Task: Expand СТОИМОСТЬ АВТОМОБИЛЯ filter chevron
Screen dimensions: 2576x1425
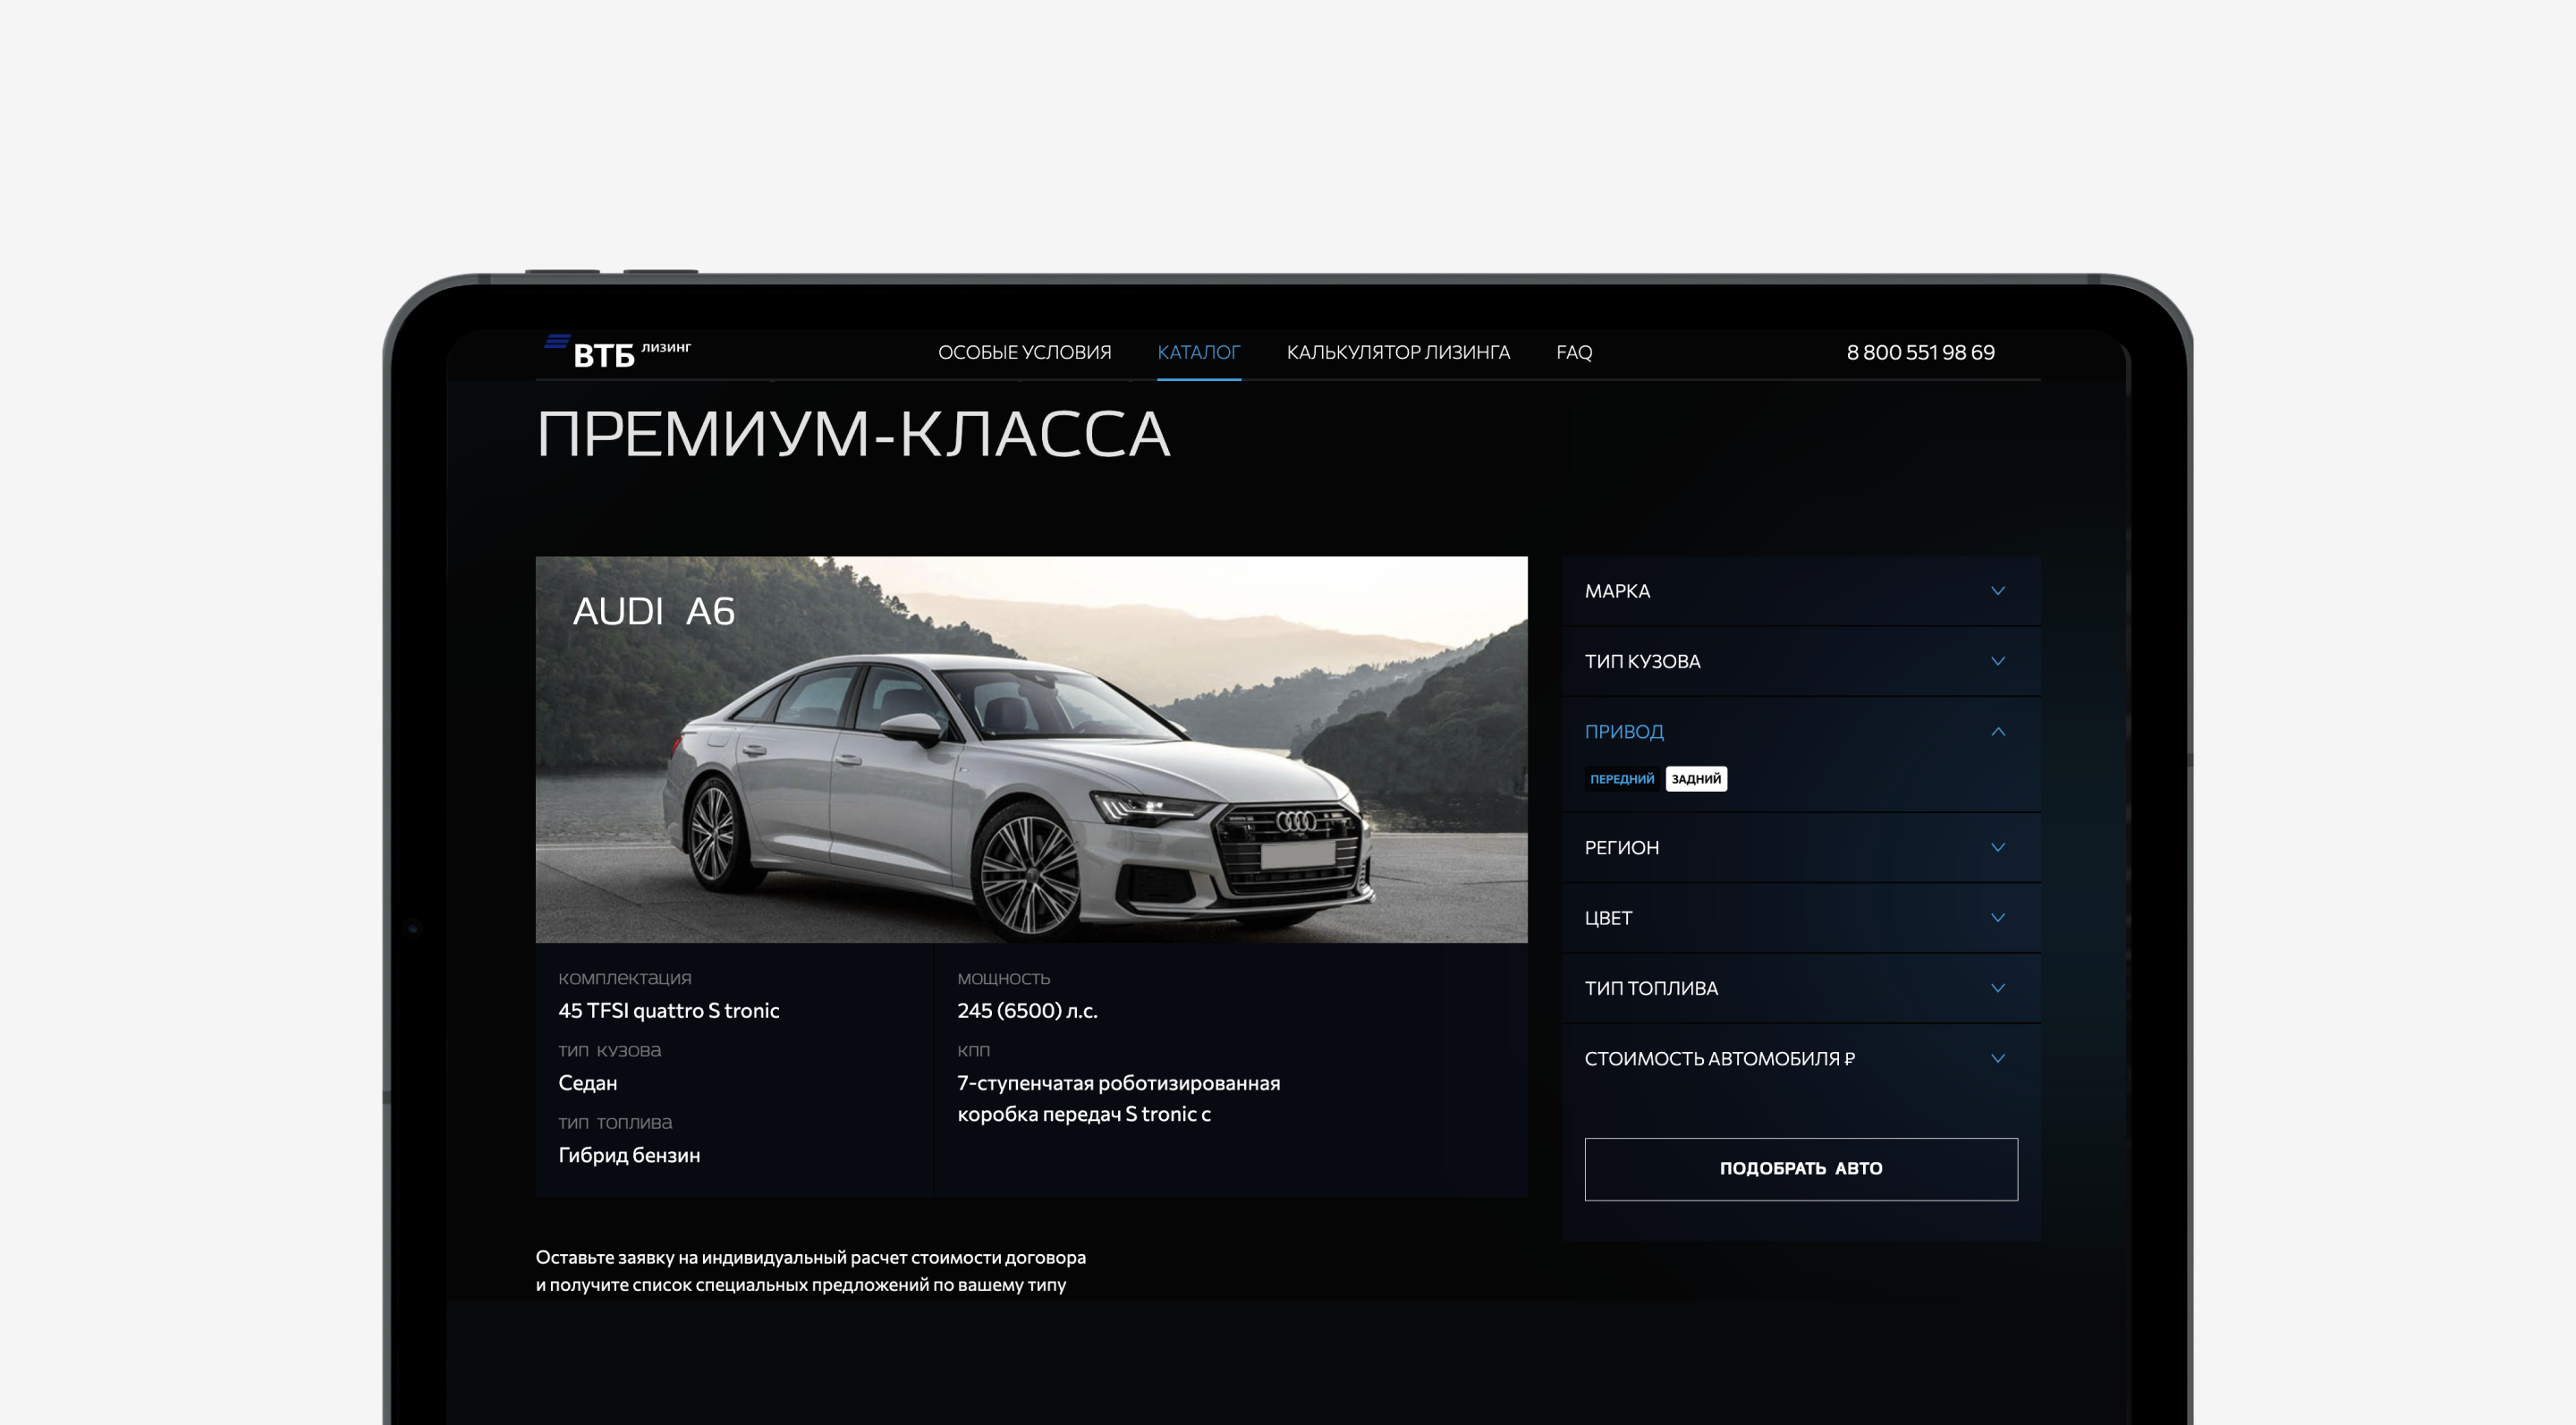Action: [x=1997, y=1058]
